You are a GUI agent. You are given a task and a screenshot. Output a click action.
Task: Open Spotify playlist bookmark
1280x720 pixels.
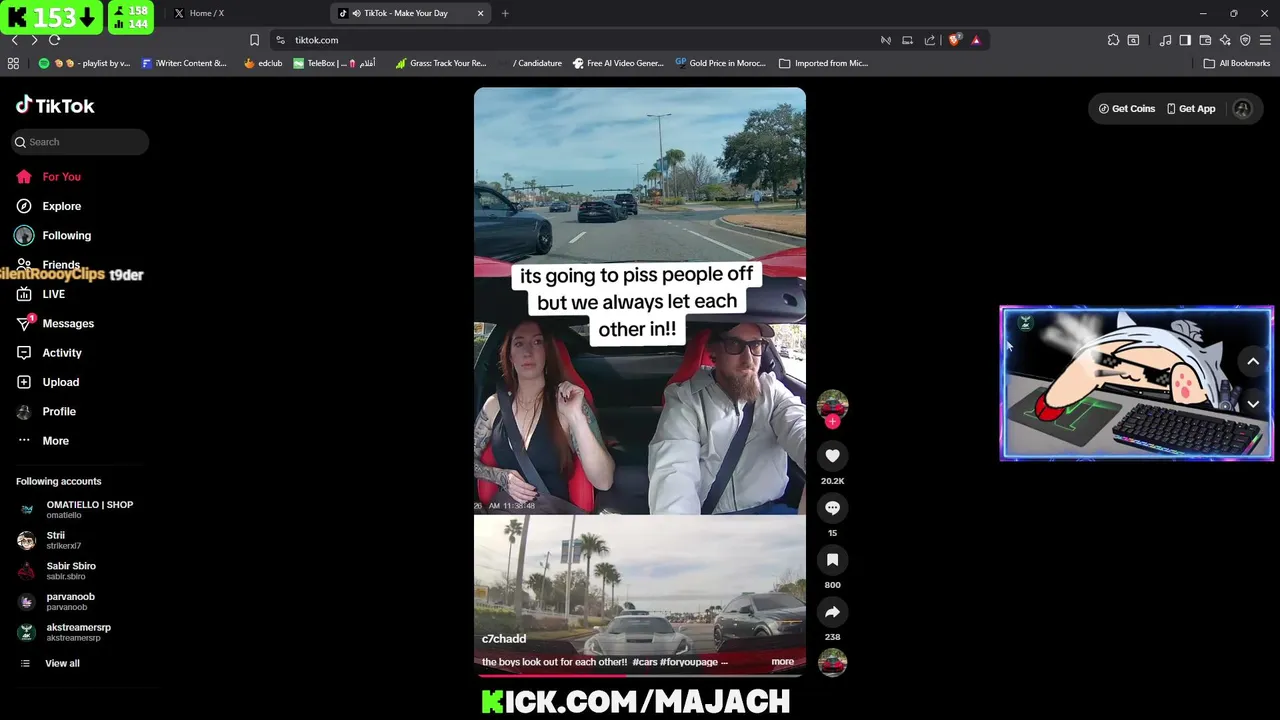[x=84, y=63]
